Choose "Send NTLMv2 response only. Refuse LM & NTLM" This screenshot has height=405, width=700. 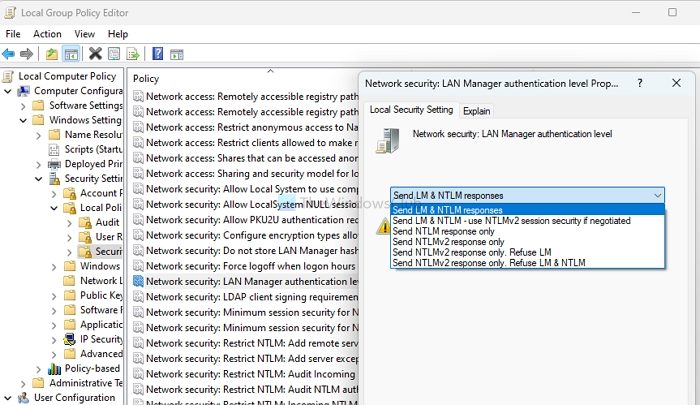tap(489, 262)
